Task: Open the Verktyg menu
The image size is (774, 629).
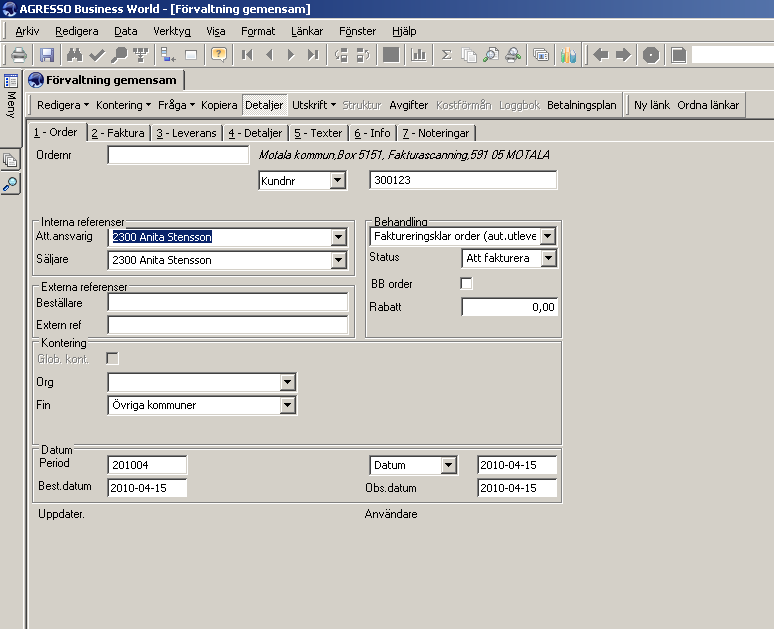Action: coord(172,31)
